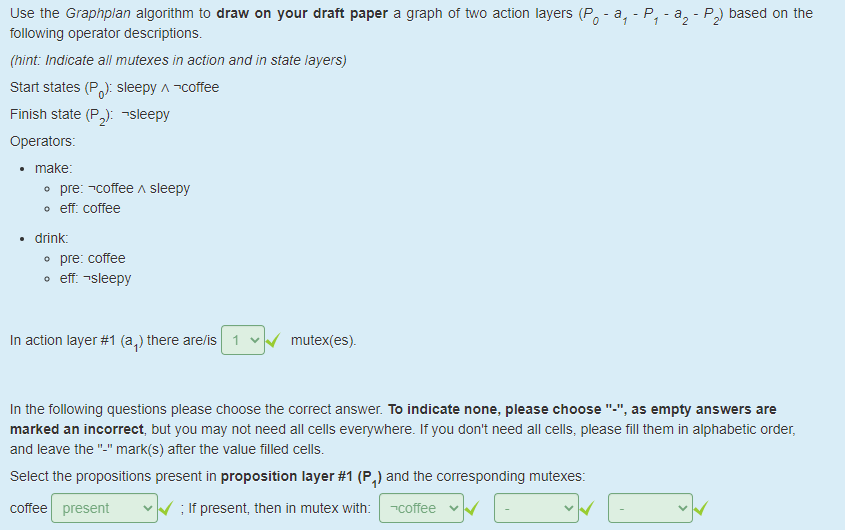Click the checkmark after the last '-' dropdown

[x=701, y=508]
